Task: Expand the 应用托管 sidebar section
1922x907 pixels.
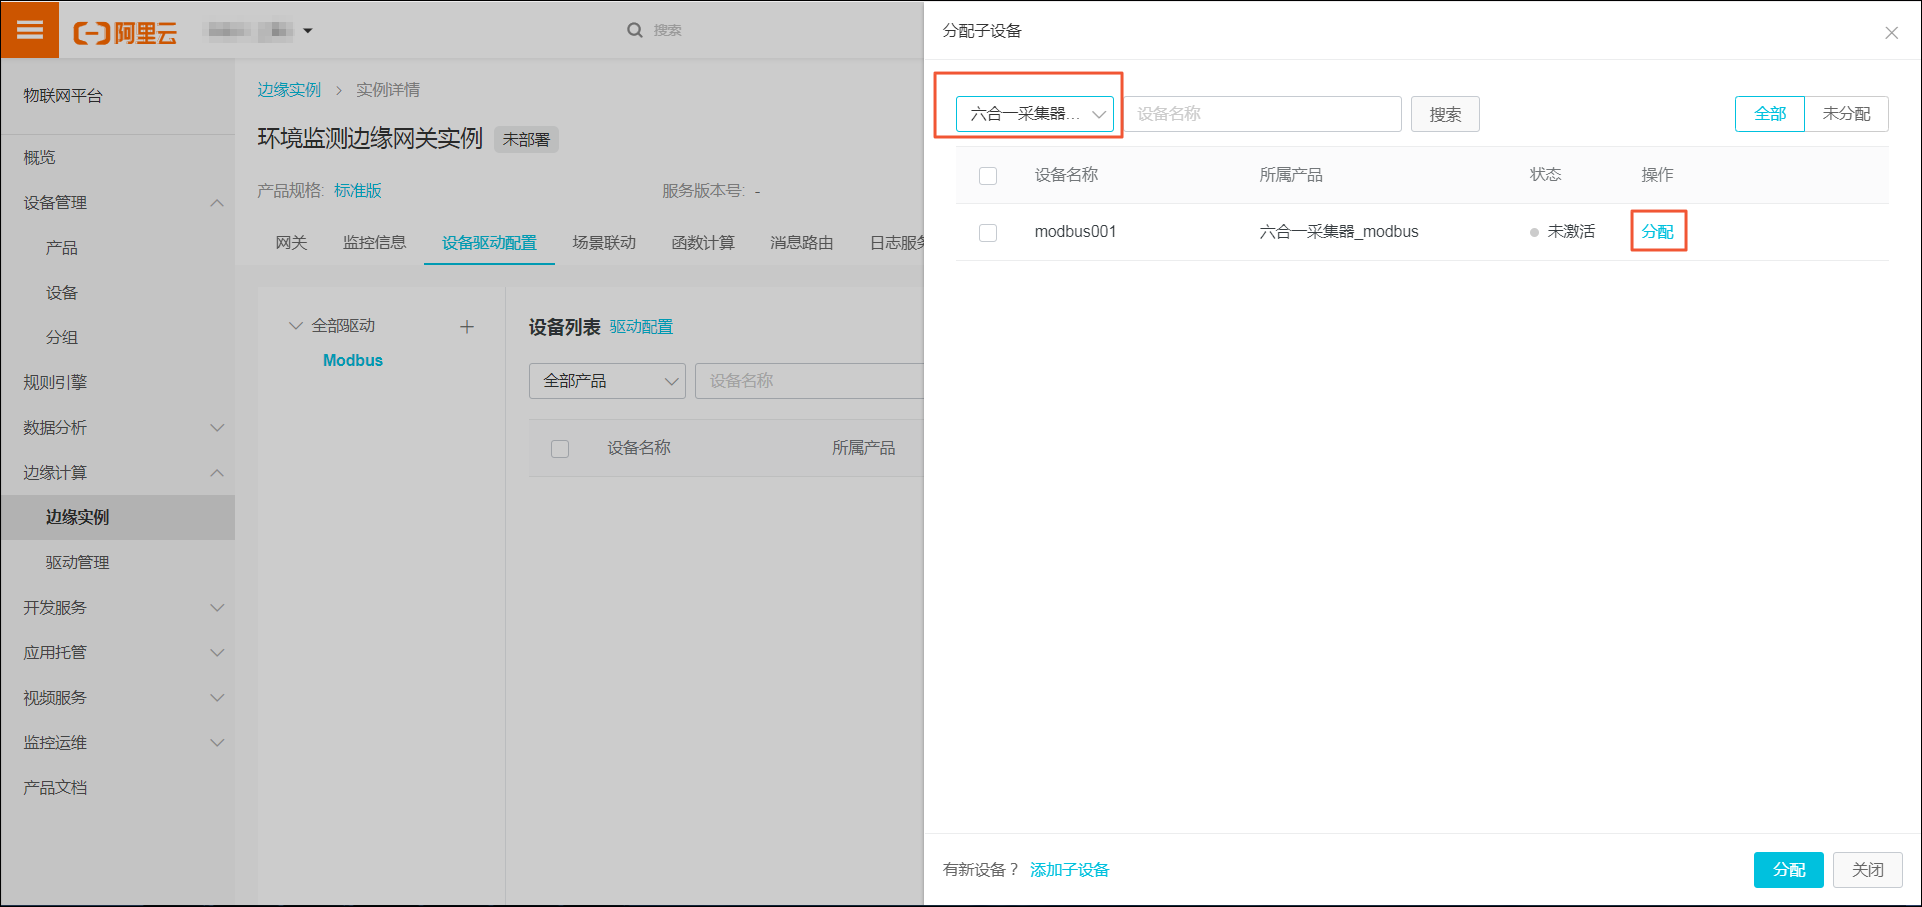Action: pyautogui.click(x=217, y=653)
